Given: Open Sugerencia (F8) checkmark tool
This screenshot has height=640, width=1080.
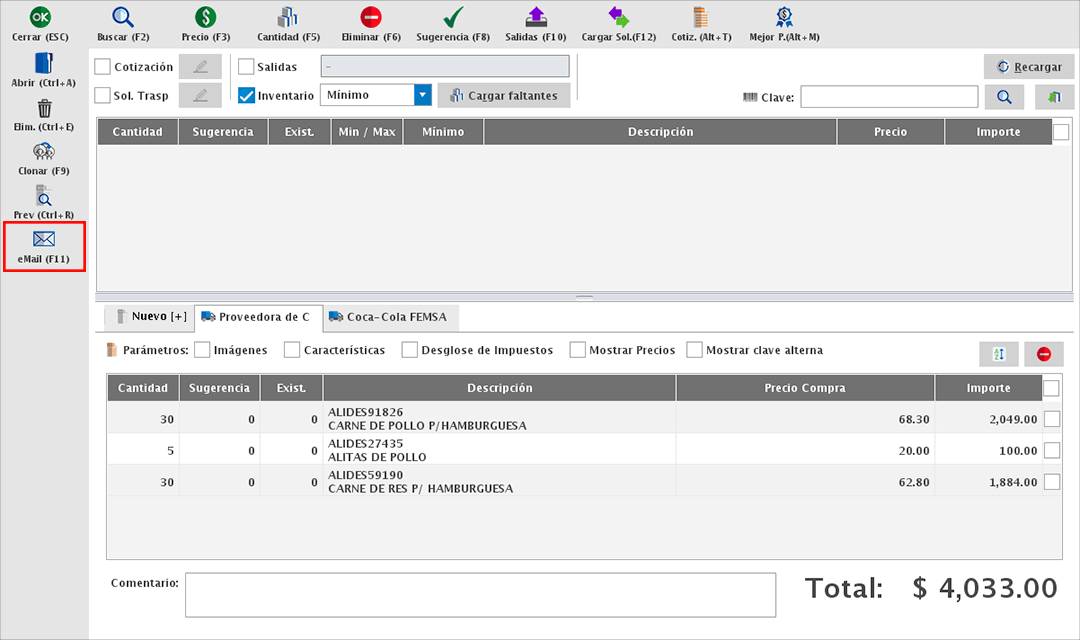Looking at the screenshot, I should 453,17.
